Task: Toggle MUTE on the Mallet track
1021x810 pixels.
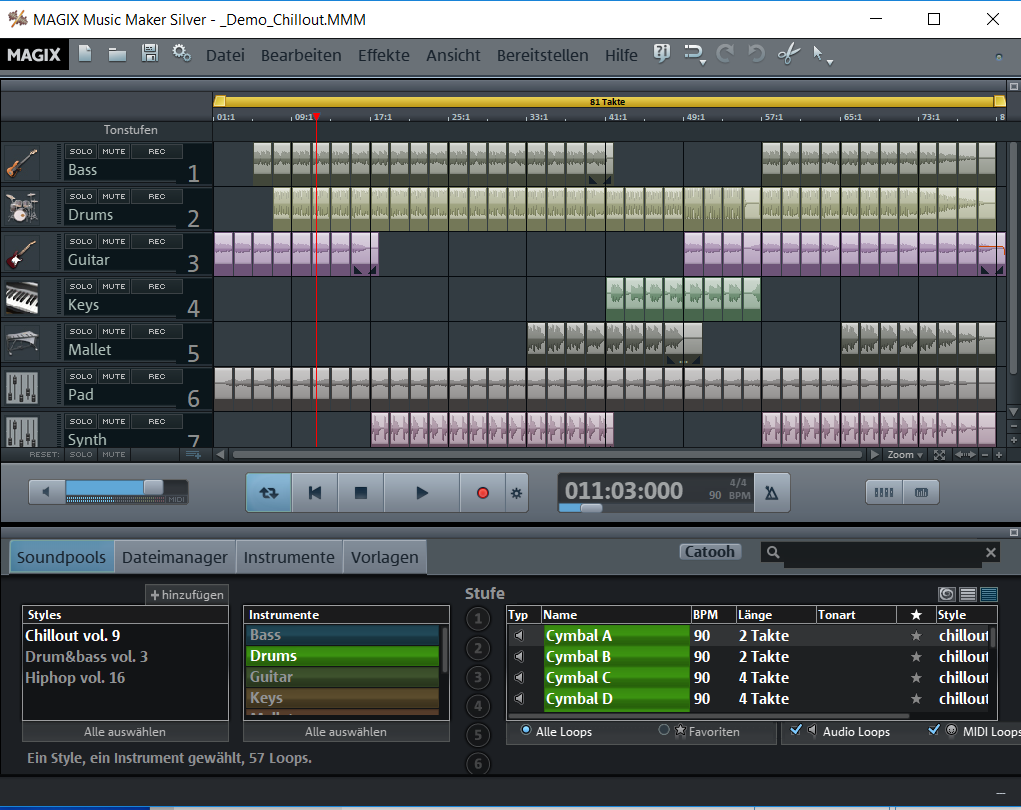Action: coord(114,331)
